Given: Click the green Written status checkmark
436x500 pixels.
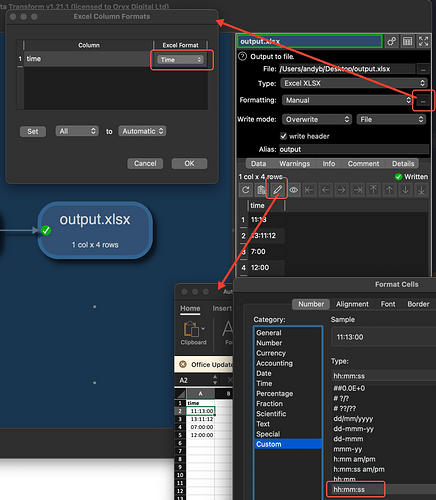Looking at the screenshot, I should tap(398, 177).
